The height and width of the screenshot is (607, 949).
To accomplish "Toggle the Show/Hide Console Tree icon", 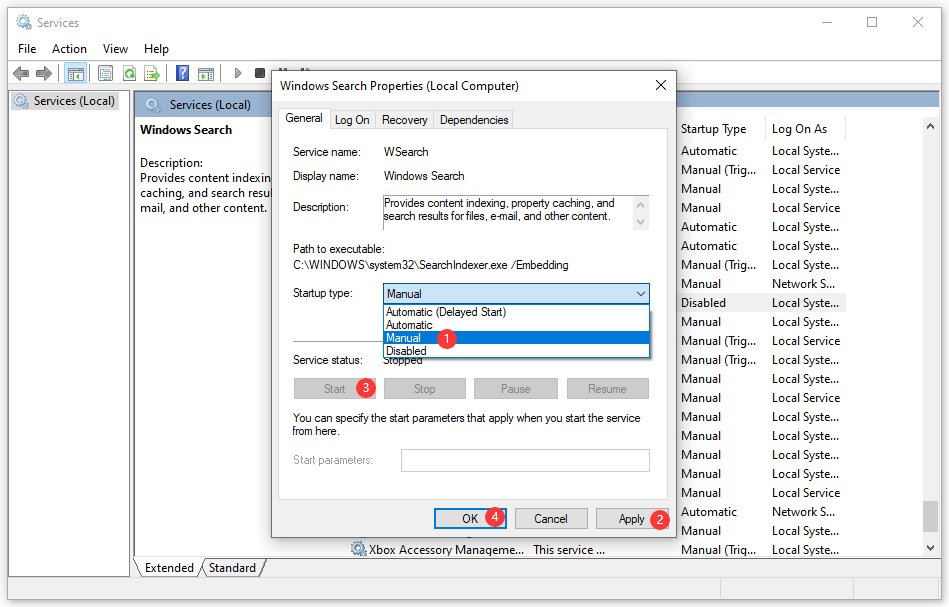I will [75, 72].
